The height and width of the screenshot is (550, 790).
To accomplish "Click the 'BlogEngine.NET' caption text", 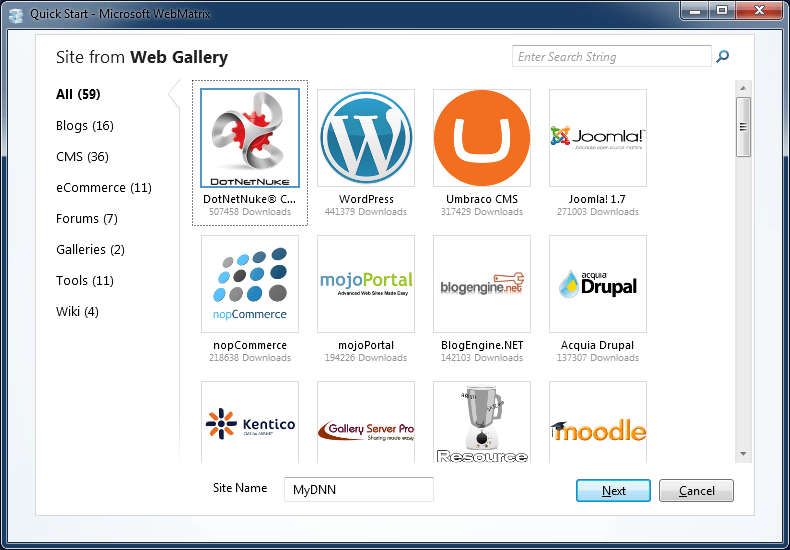I will (482, 345).
